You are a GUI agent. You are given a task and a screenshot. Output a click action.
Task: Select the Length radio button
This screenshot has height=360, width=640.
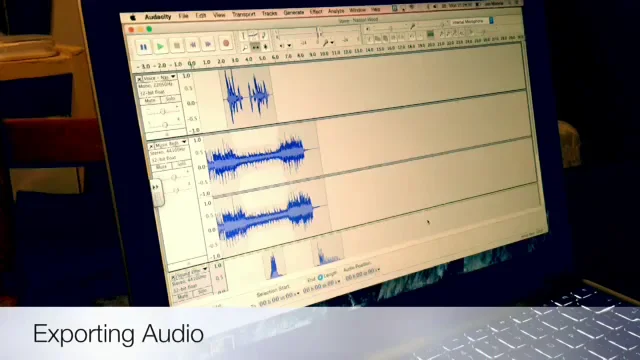point(320,278)
